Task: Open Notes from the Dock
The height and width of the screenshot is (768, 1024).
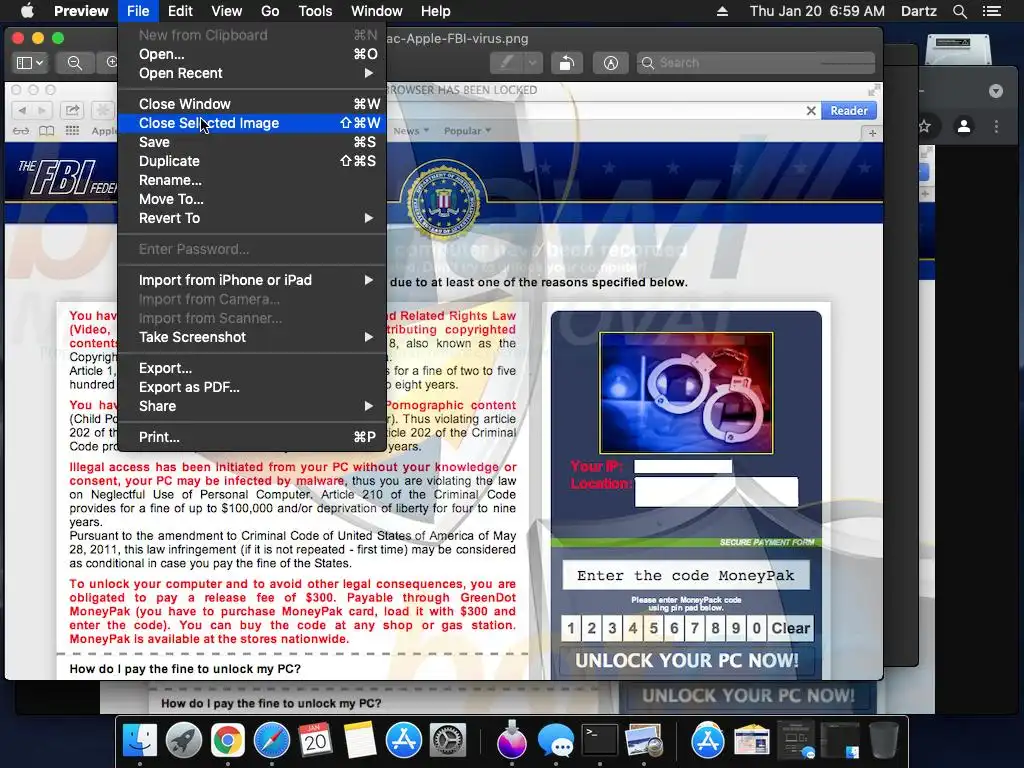Action: pos(360,741)
